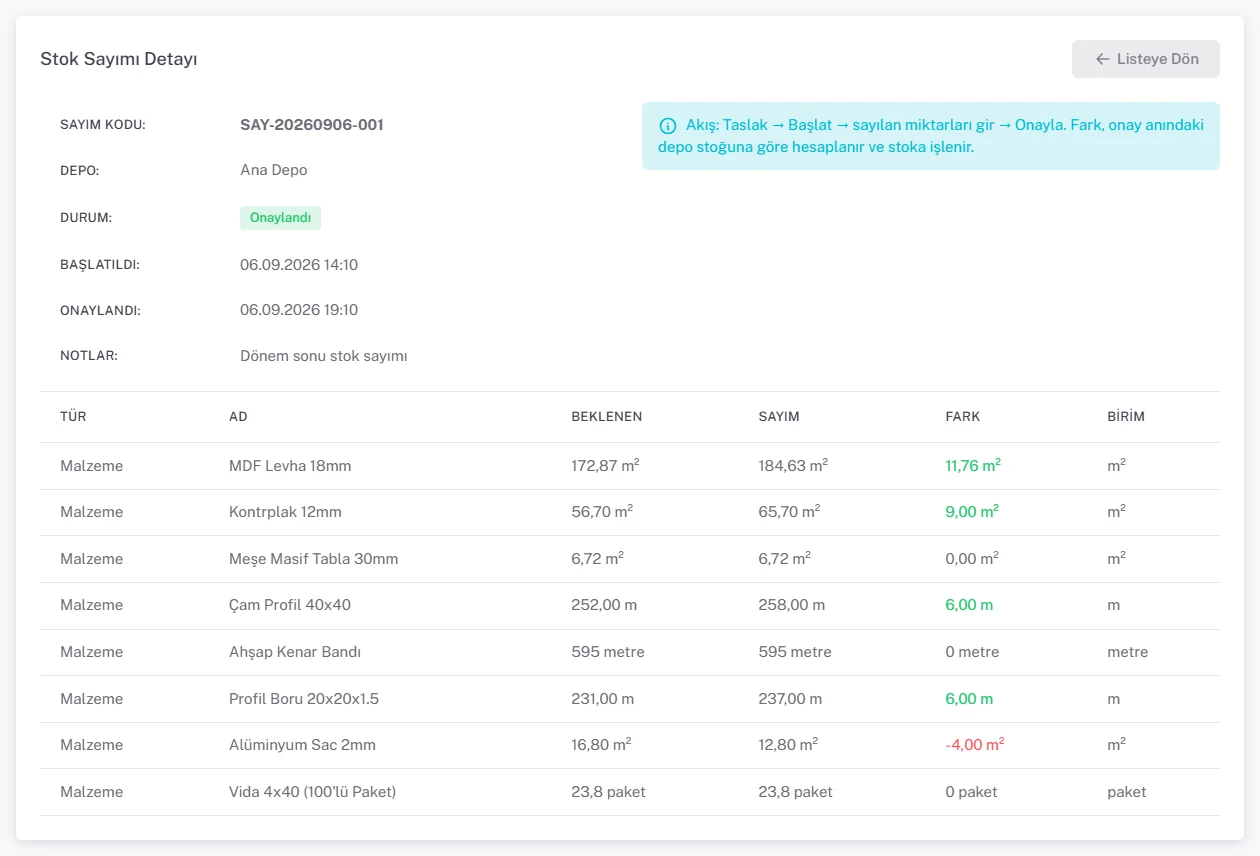Click the note Dönem sonu stok sayımı

pos(324,356)
